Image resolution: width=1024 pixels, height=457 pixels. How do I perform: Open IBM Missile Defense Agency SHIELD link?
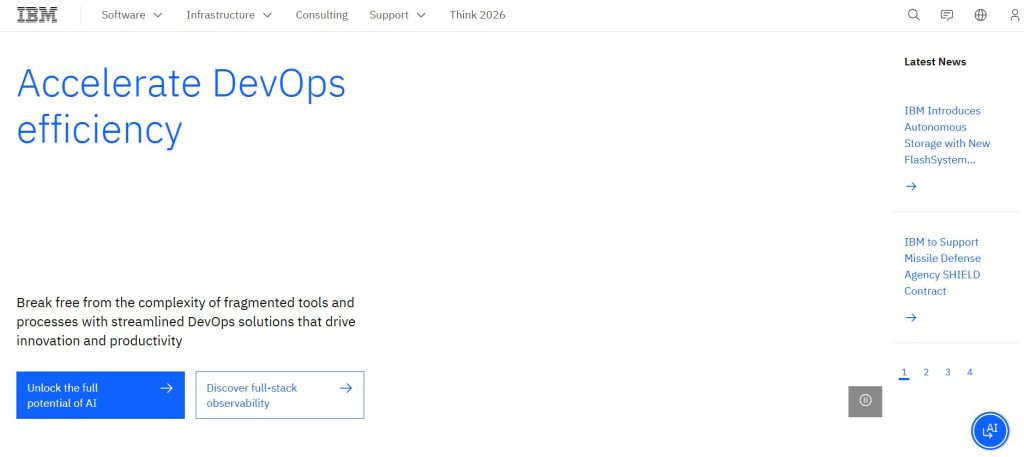click(942, 266)
